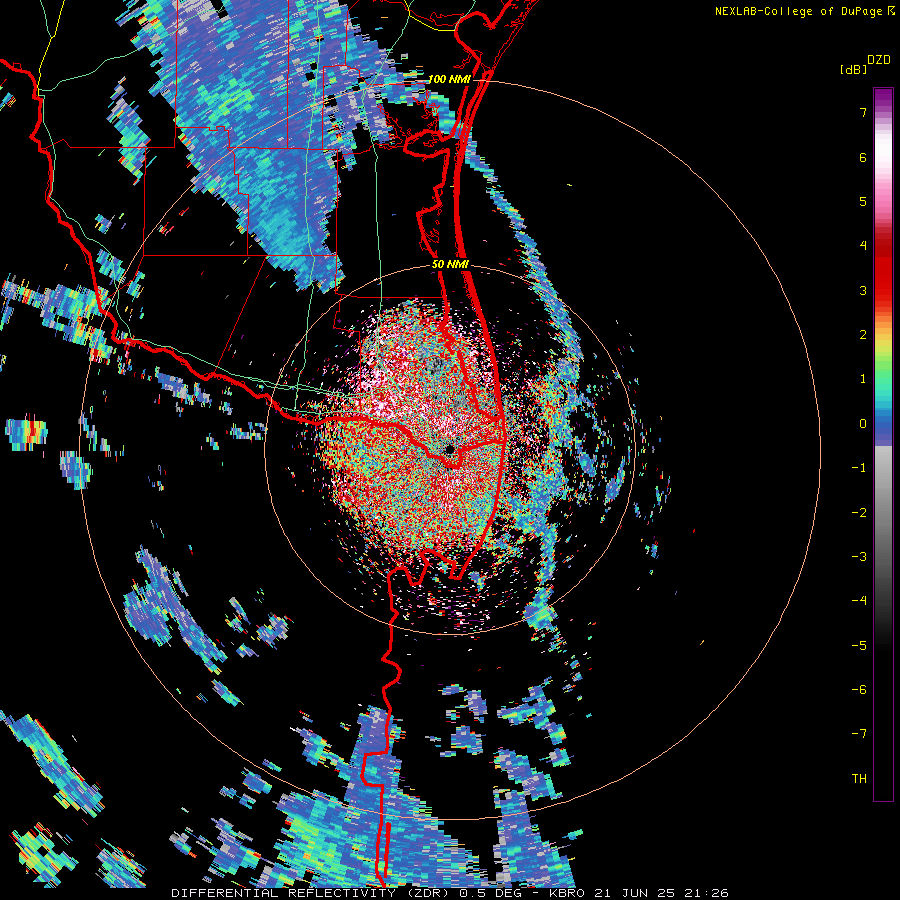This screenshot has height=900, width=900.
Task: Click the 1 value on dB scale
Action: [863, 379]
